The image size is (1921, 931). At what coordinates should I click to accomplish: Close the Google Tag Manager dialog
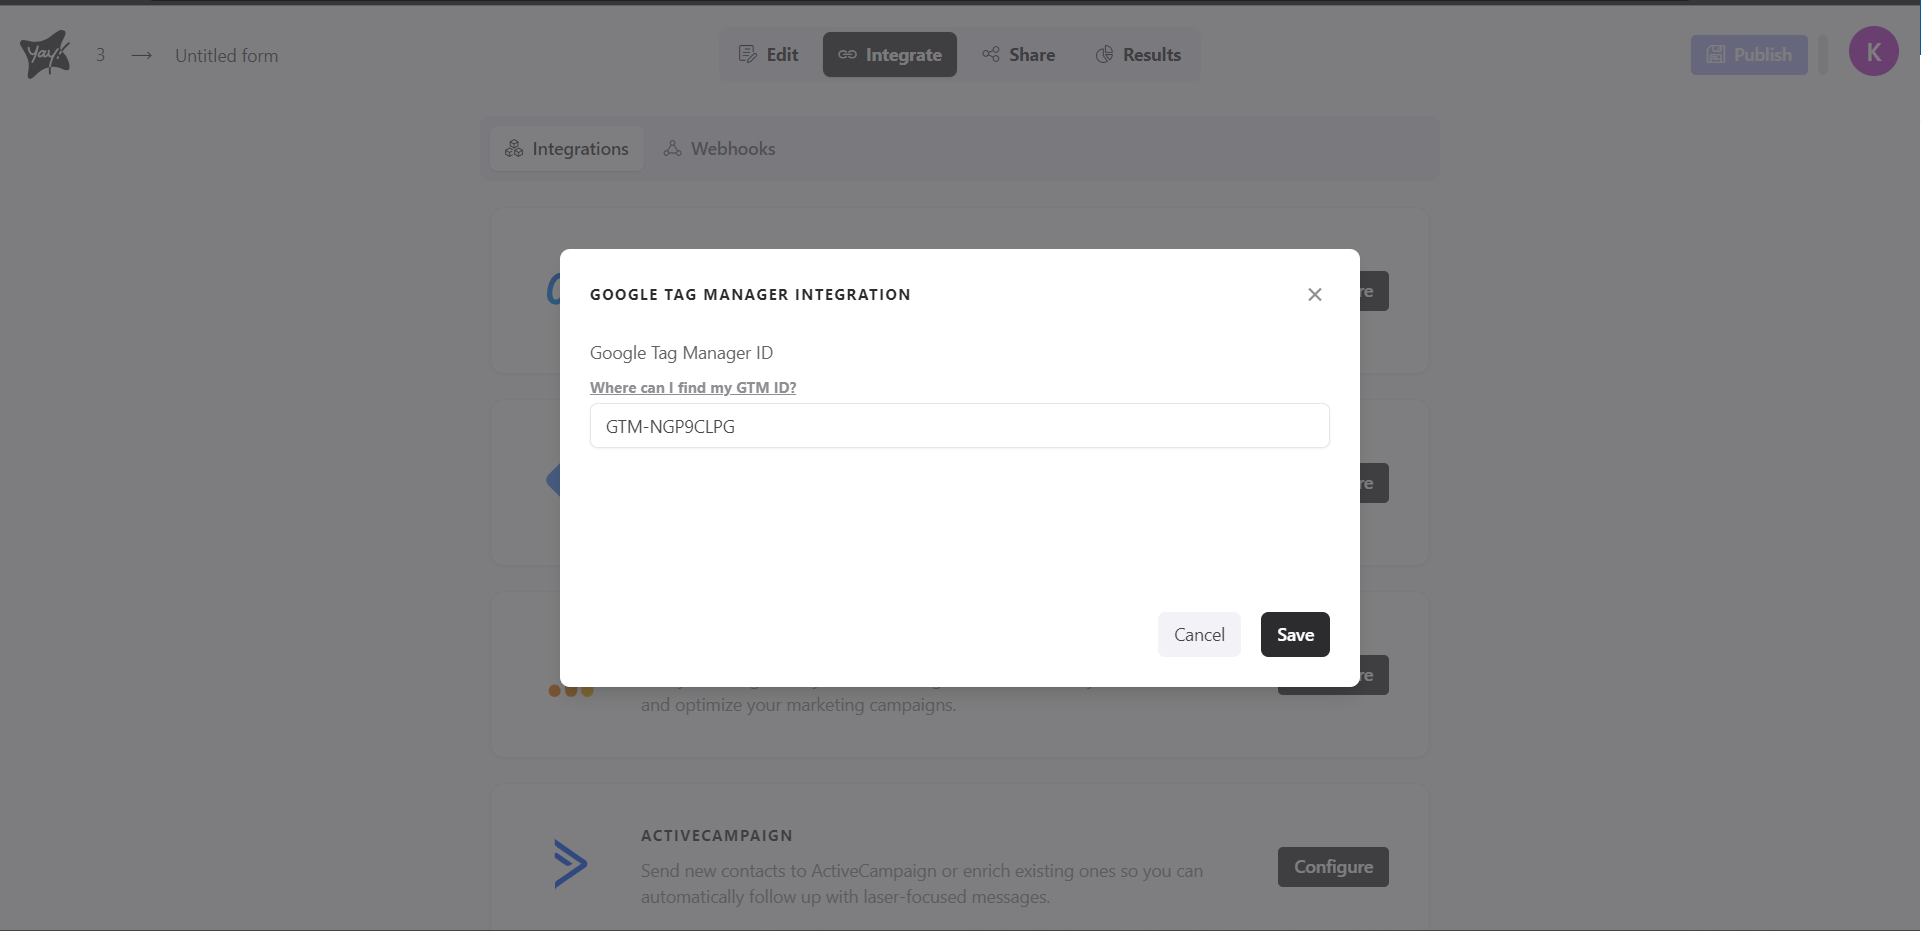click(x=1314, y=294)
